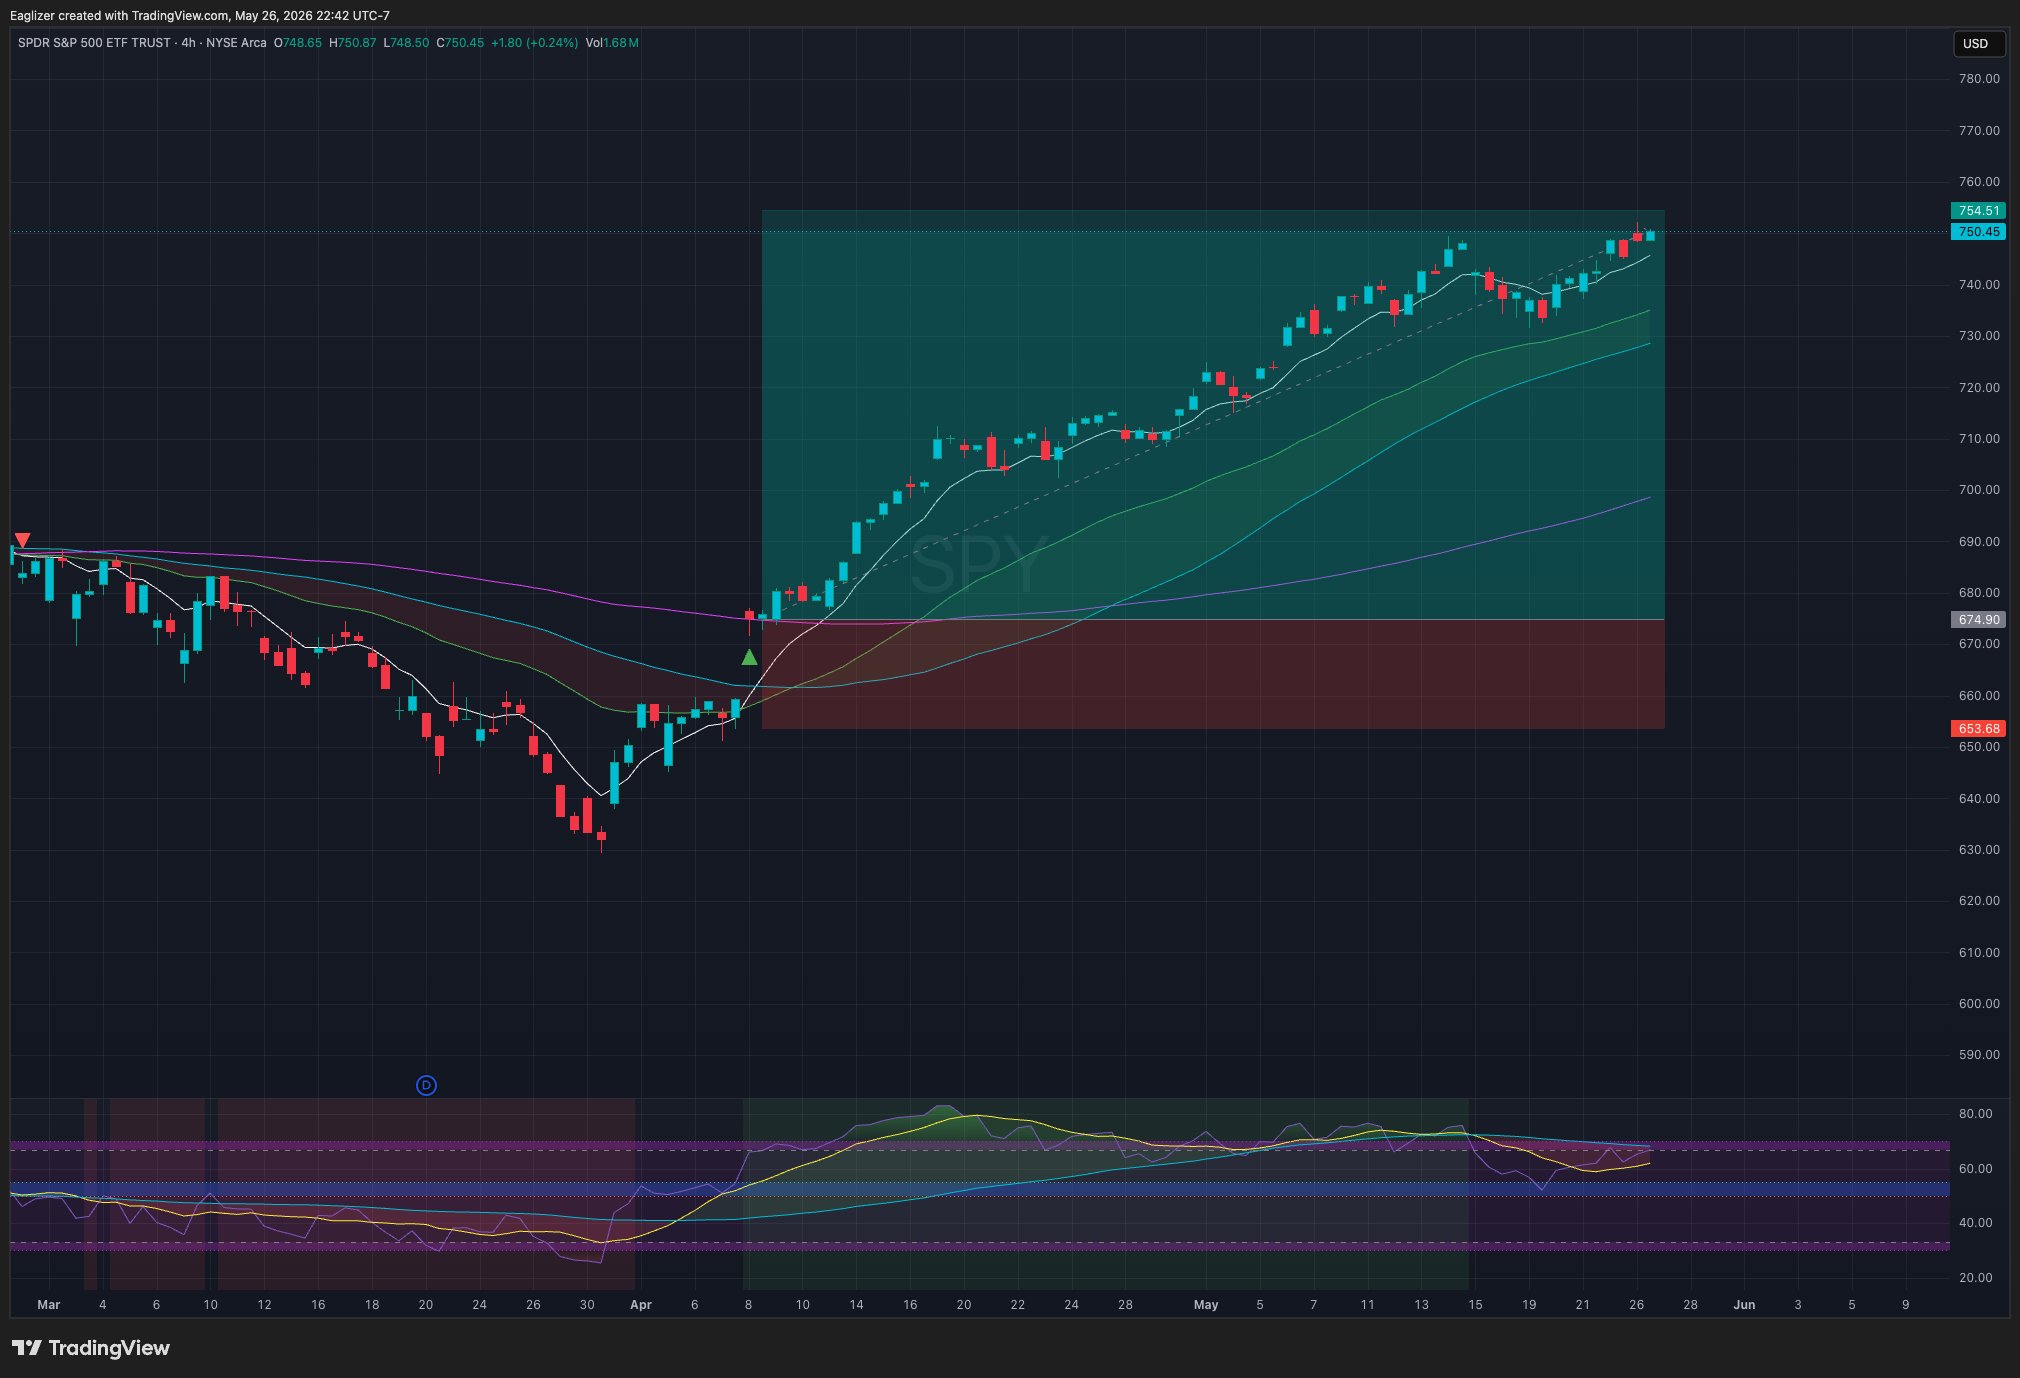Click the Vol 1.68 M volume readout
The image size is (2020, 1378).
click(612, 43)
